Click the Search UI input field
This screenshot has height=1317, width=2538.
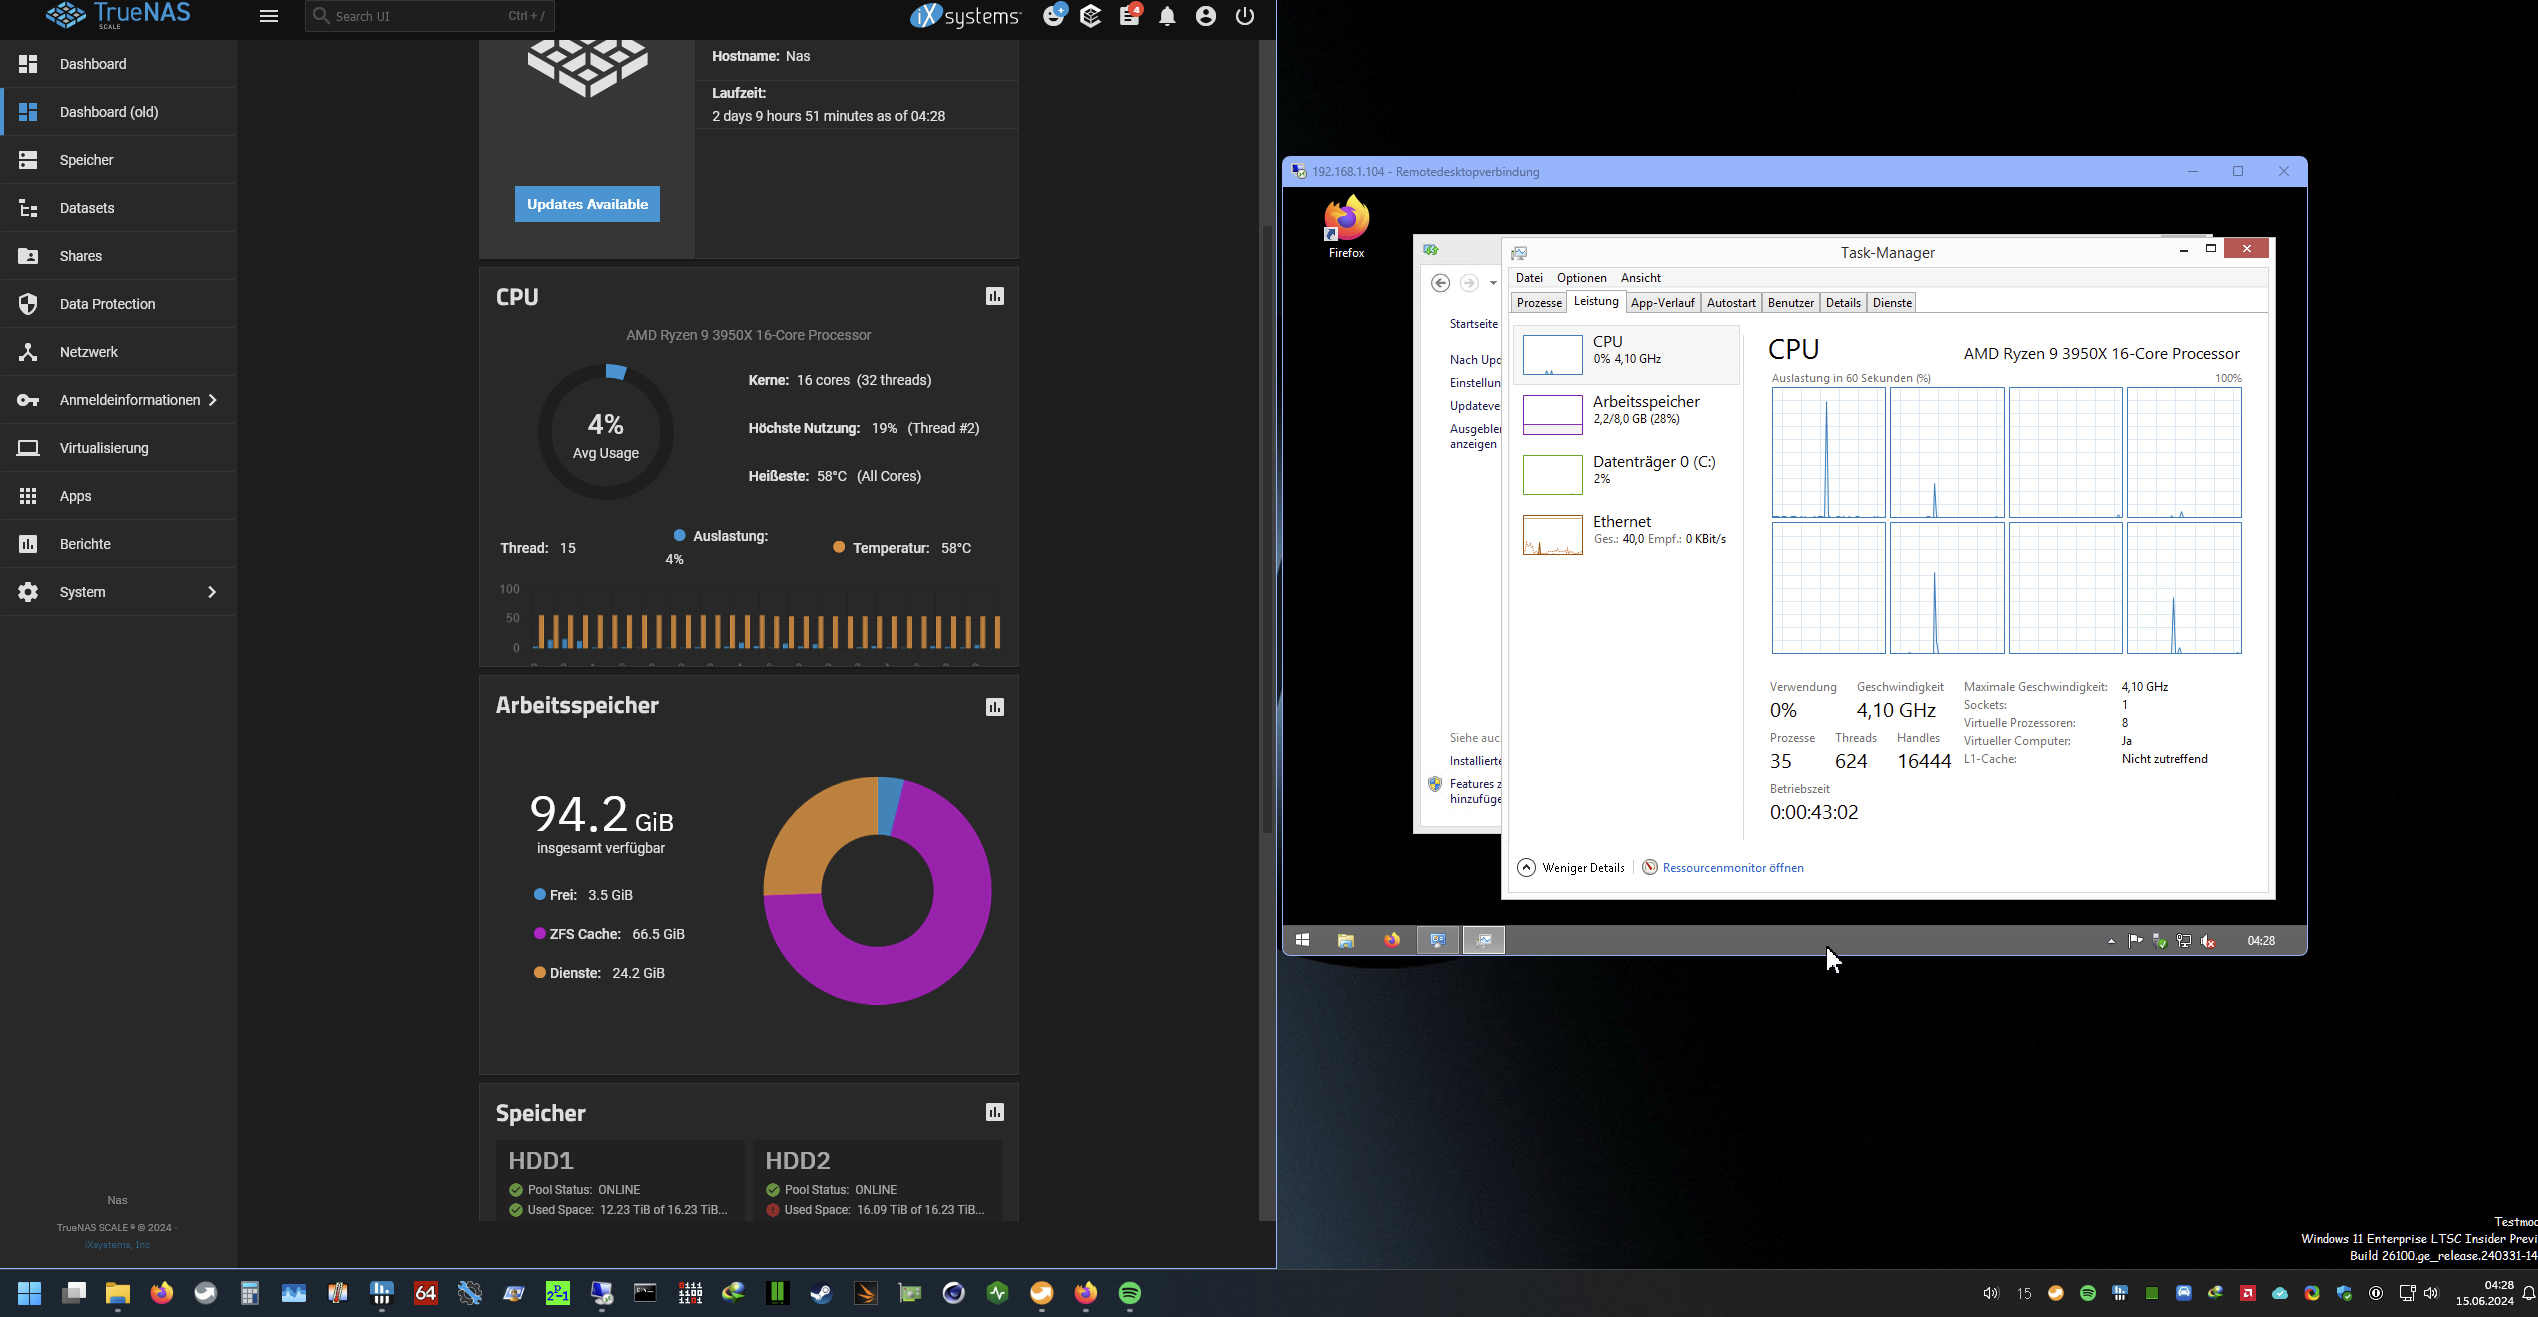tap(420, 16)
